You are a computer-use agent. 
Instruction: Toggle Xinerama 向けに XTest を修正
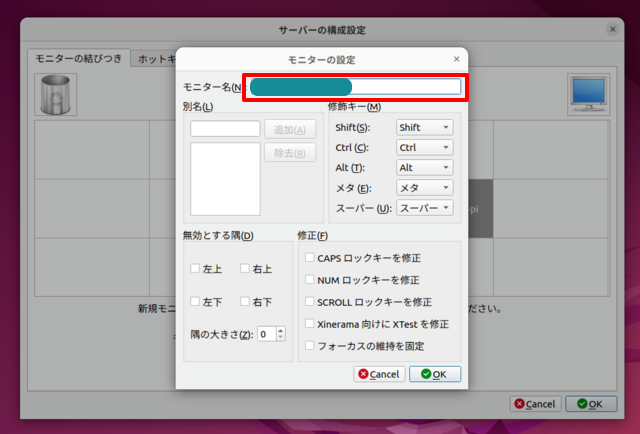coord(310,324)
